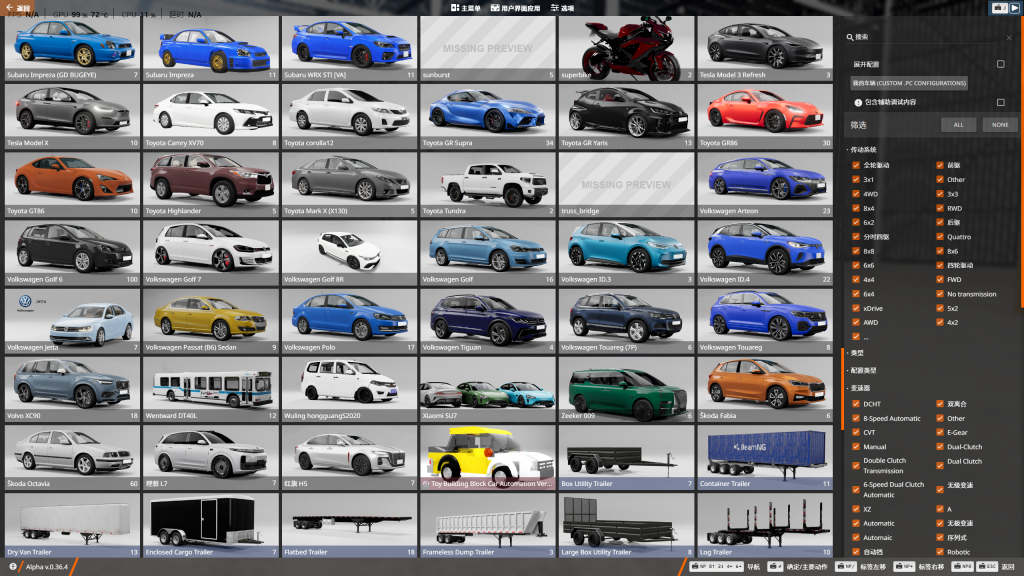Click the search magnifier icon
Screen dimensions: 1024x576
tap(850, 37)
